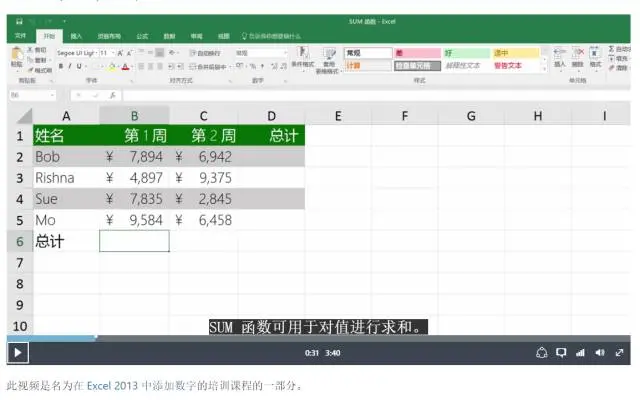This screenshot has height=400, width=640.
Task: Click the yellow Fill Color bucket icon
Action: pos(112,67)
